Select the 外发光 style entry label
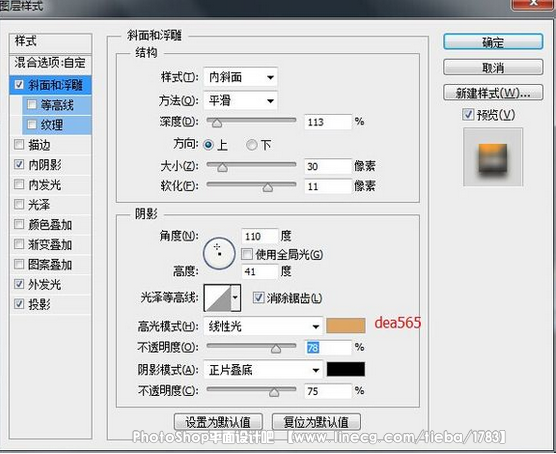 pos(45,284)
